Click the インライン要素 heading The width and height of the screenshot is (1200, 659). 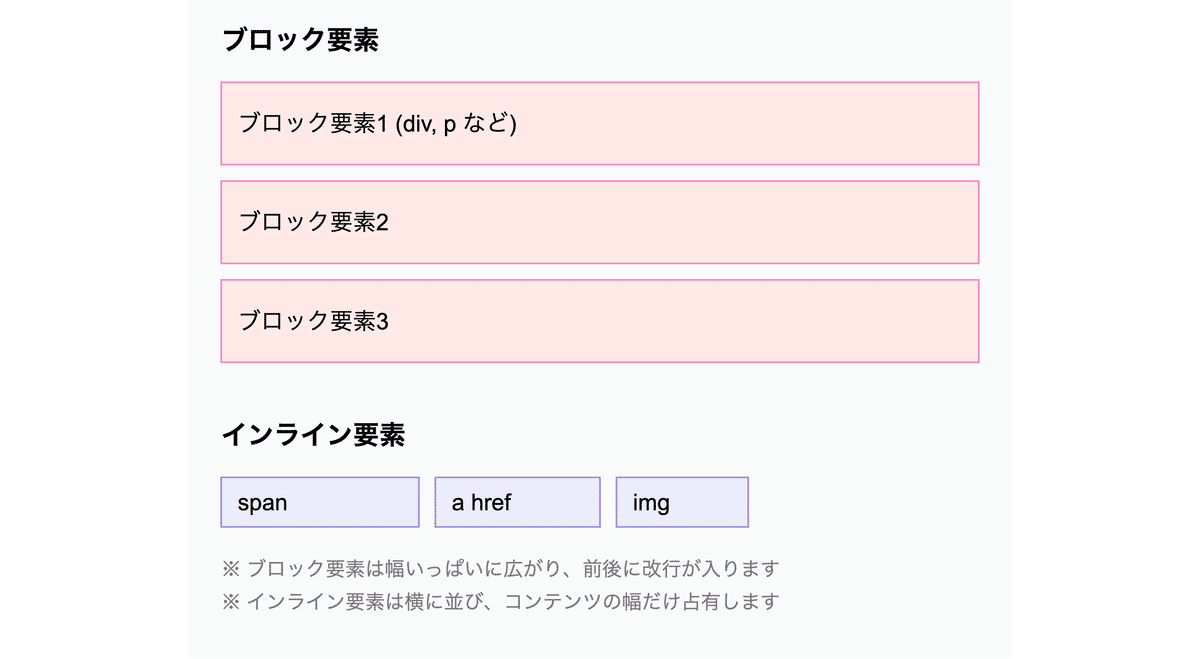(313, 435)
